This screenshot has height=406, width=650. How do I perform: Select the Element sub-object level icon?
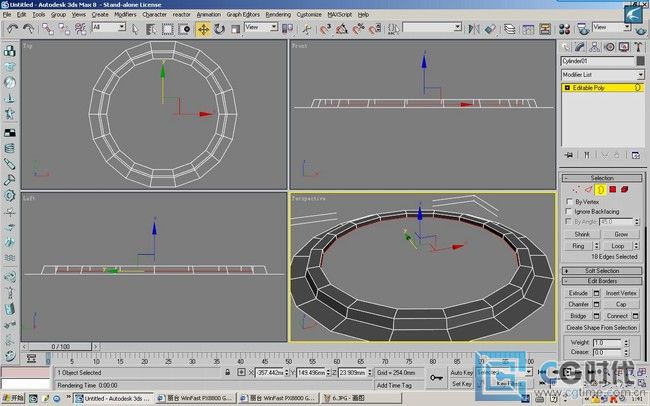[624, 190]
